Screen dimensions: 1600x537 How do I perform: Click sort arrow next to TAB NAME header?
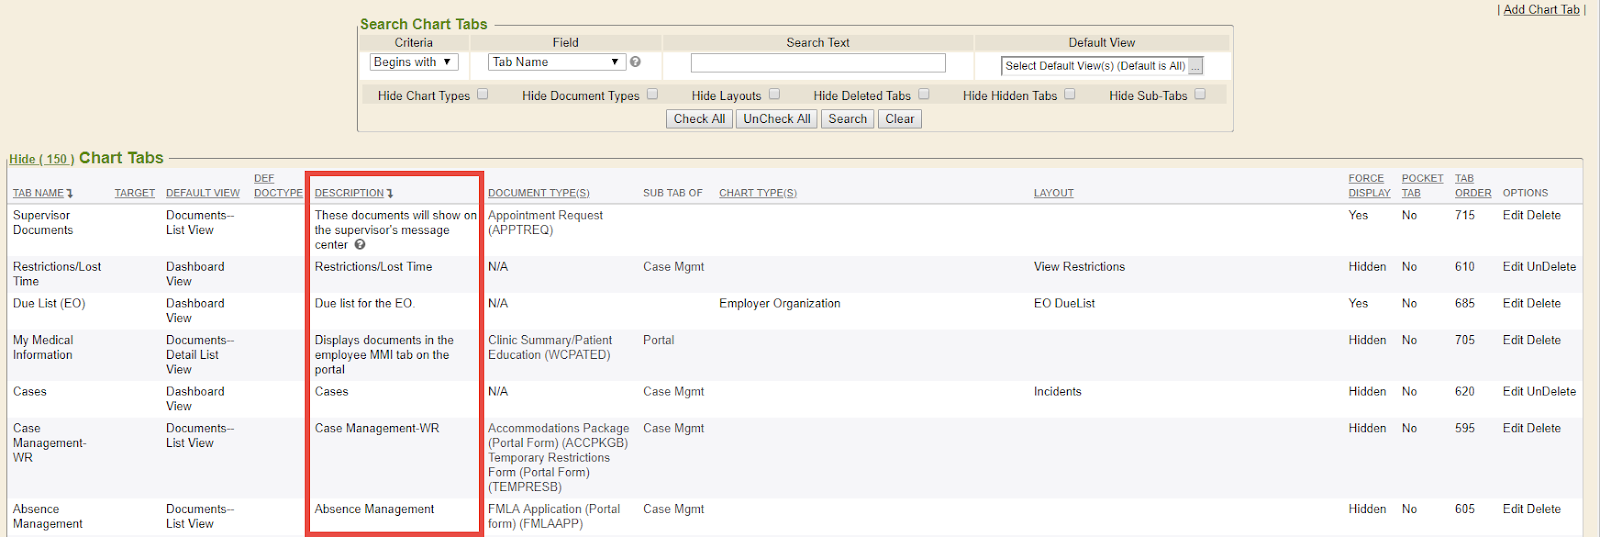(70, 193)
